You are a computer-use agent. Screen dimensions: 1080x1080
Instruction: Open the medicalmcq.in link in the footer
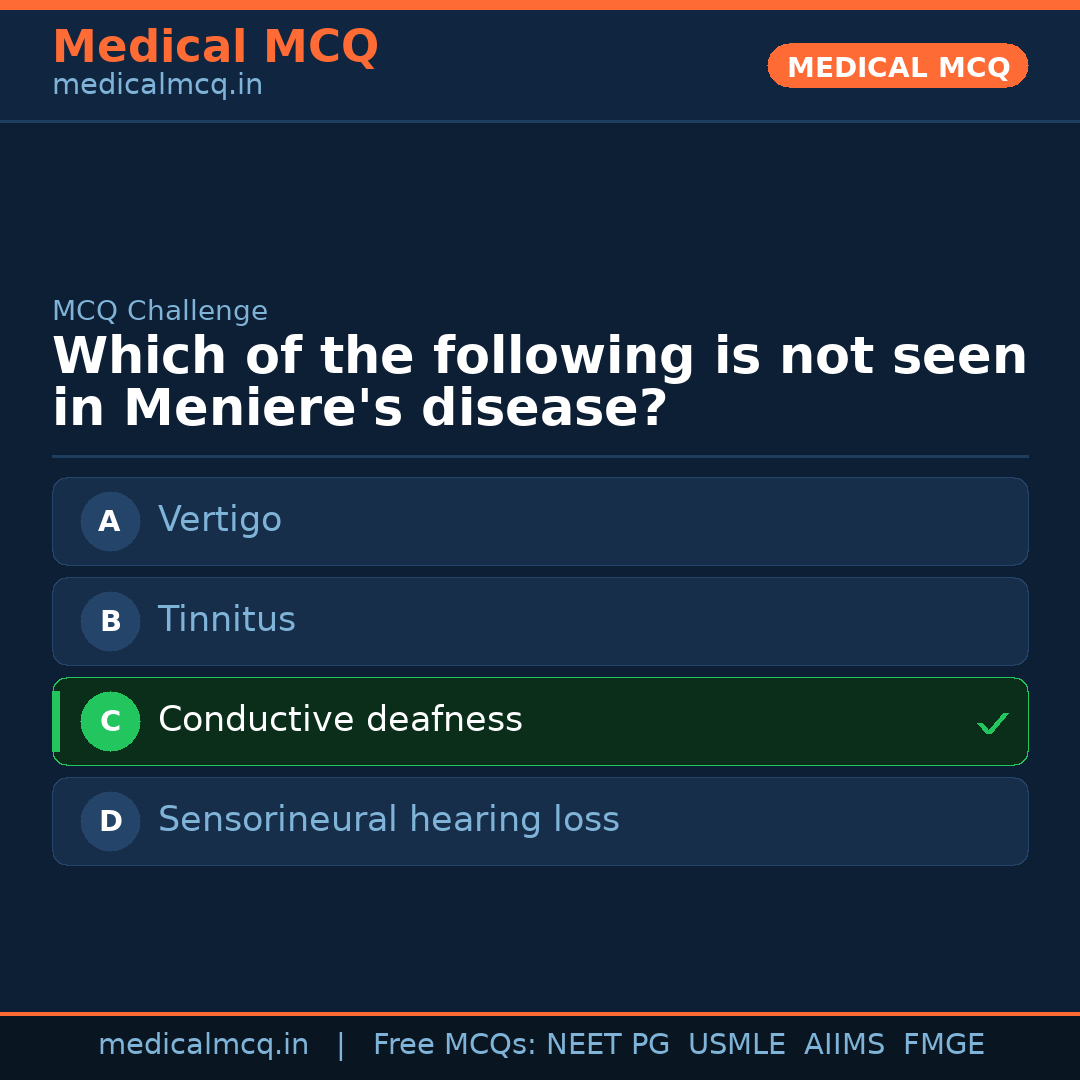pyautogui.click(x=203, y=1045)
